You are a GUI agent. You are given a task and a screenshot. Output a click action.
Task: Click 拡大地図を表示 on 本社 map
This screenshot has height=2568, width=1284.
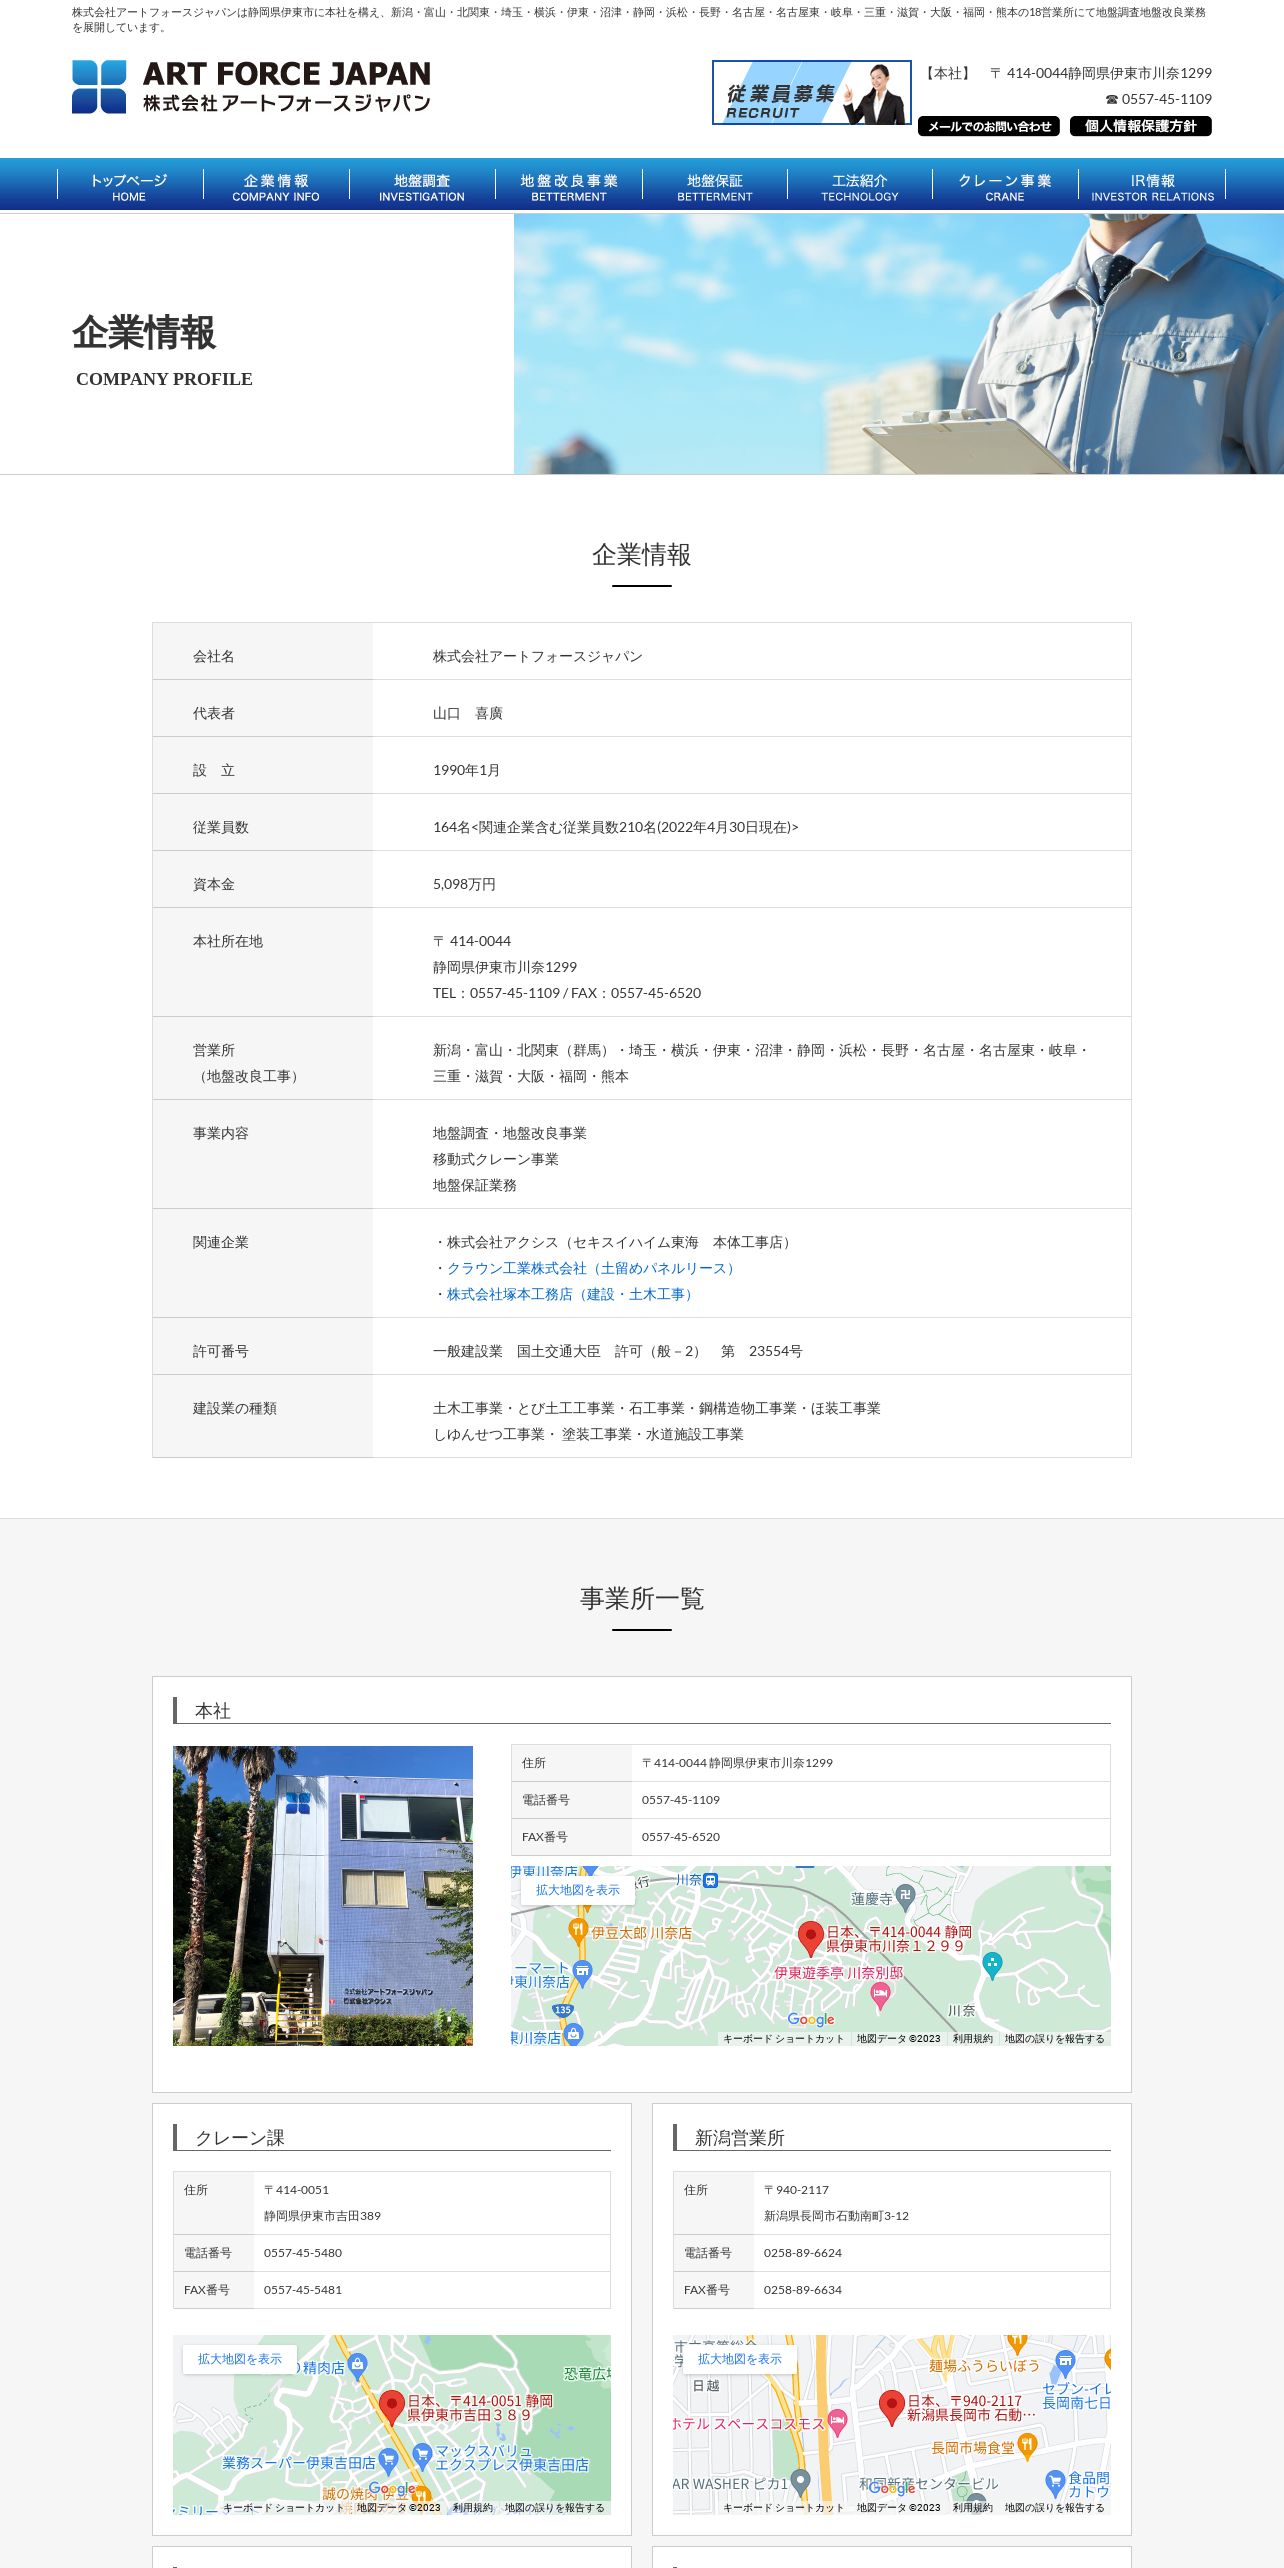578,1890
